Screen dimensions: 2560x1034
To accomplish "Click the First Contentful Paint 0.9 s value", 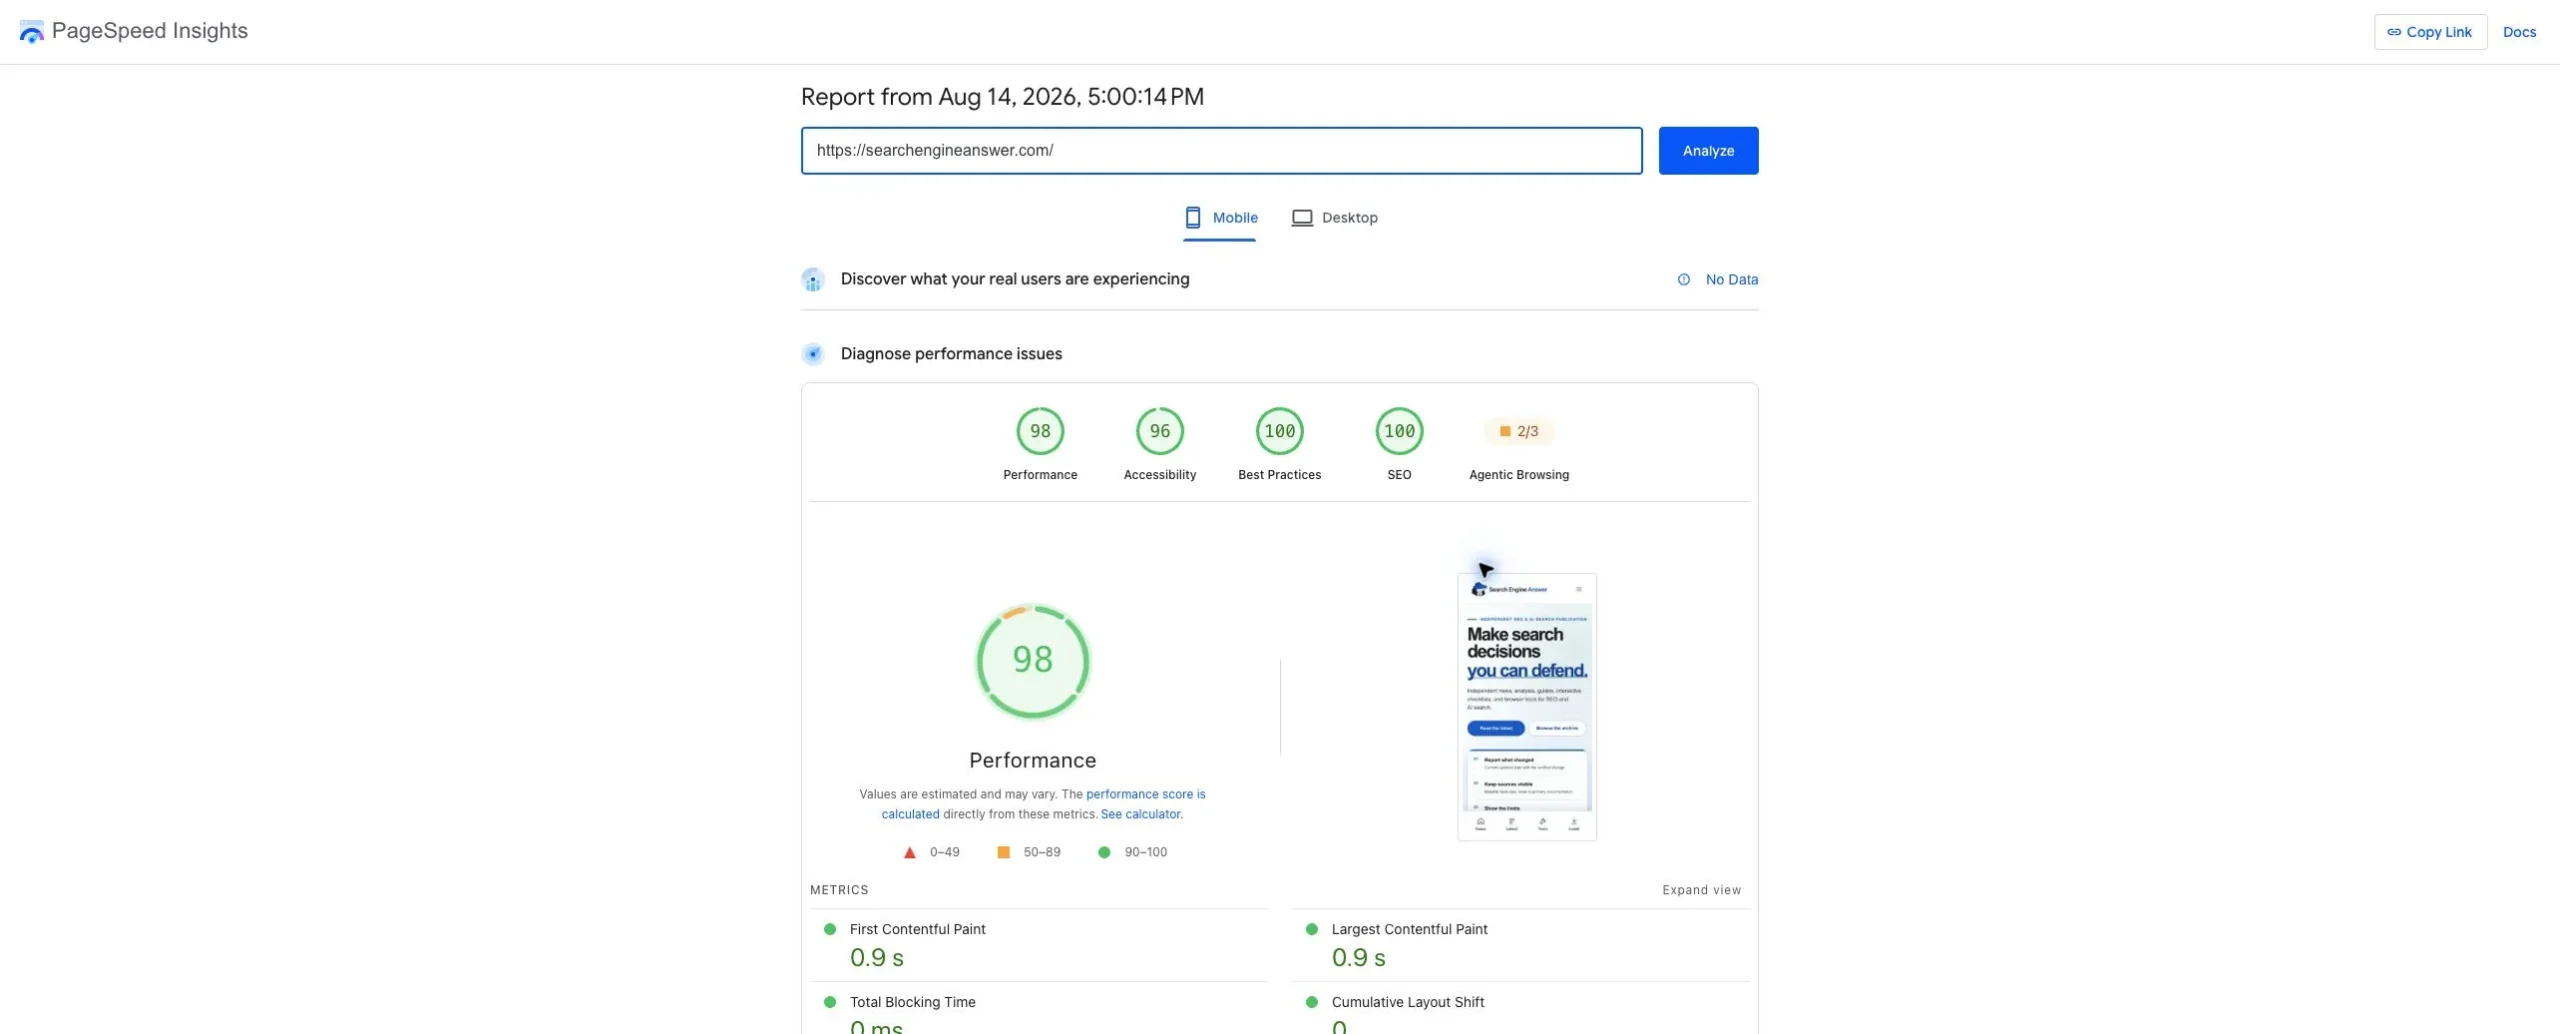I will (x=876, y=958).
